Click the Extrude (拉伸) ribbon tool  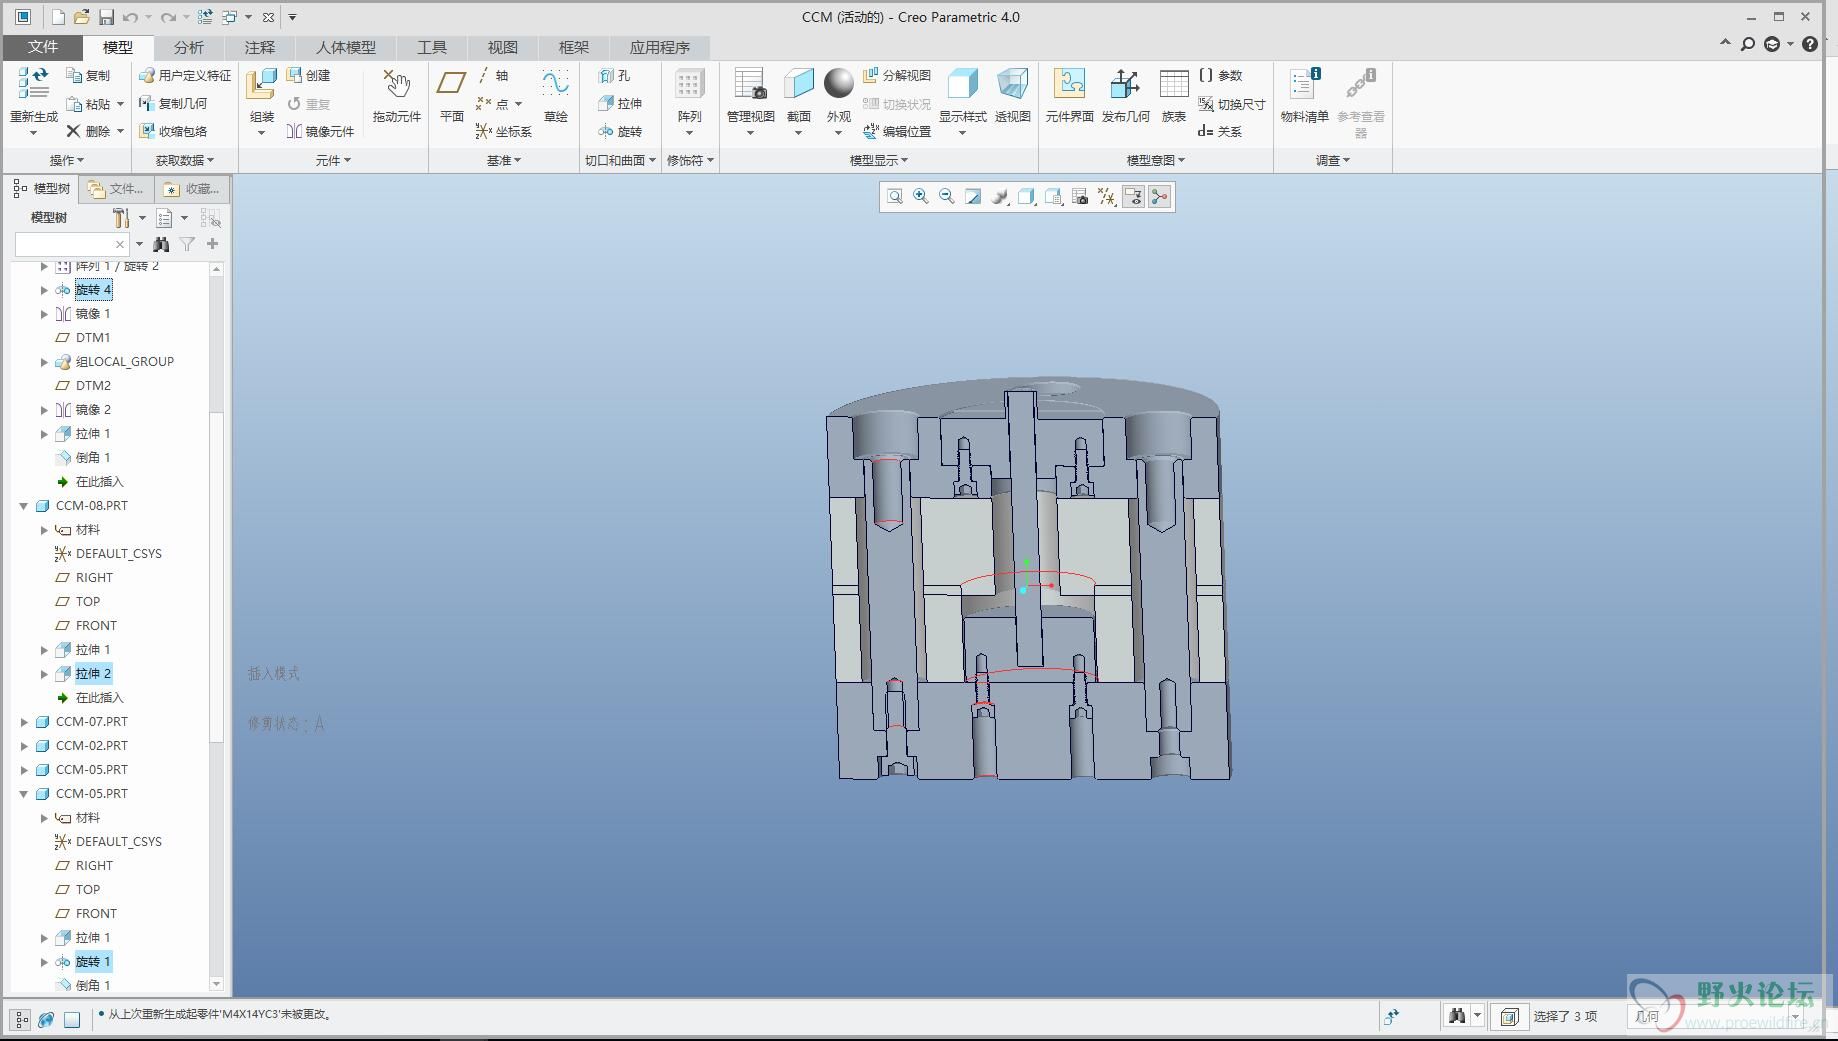(620, 104)
